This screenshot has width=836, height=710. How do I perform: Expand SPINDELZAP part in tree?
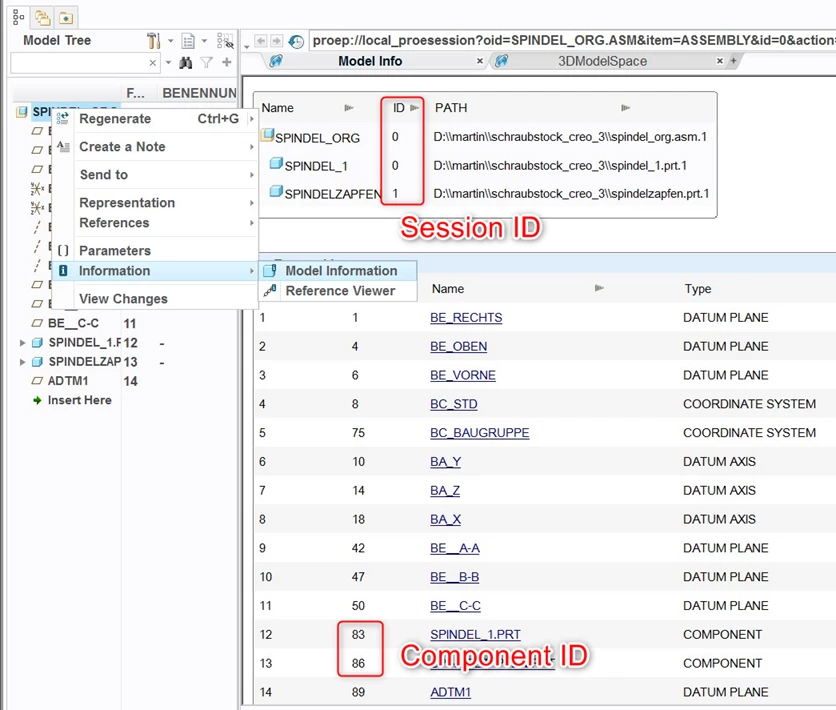point(22,362)
